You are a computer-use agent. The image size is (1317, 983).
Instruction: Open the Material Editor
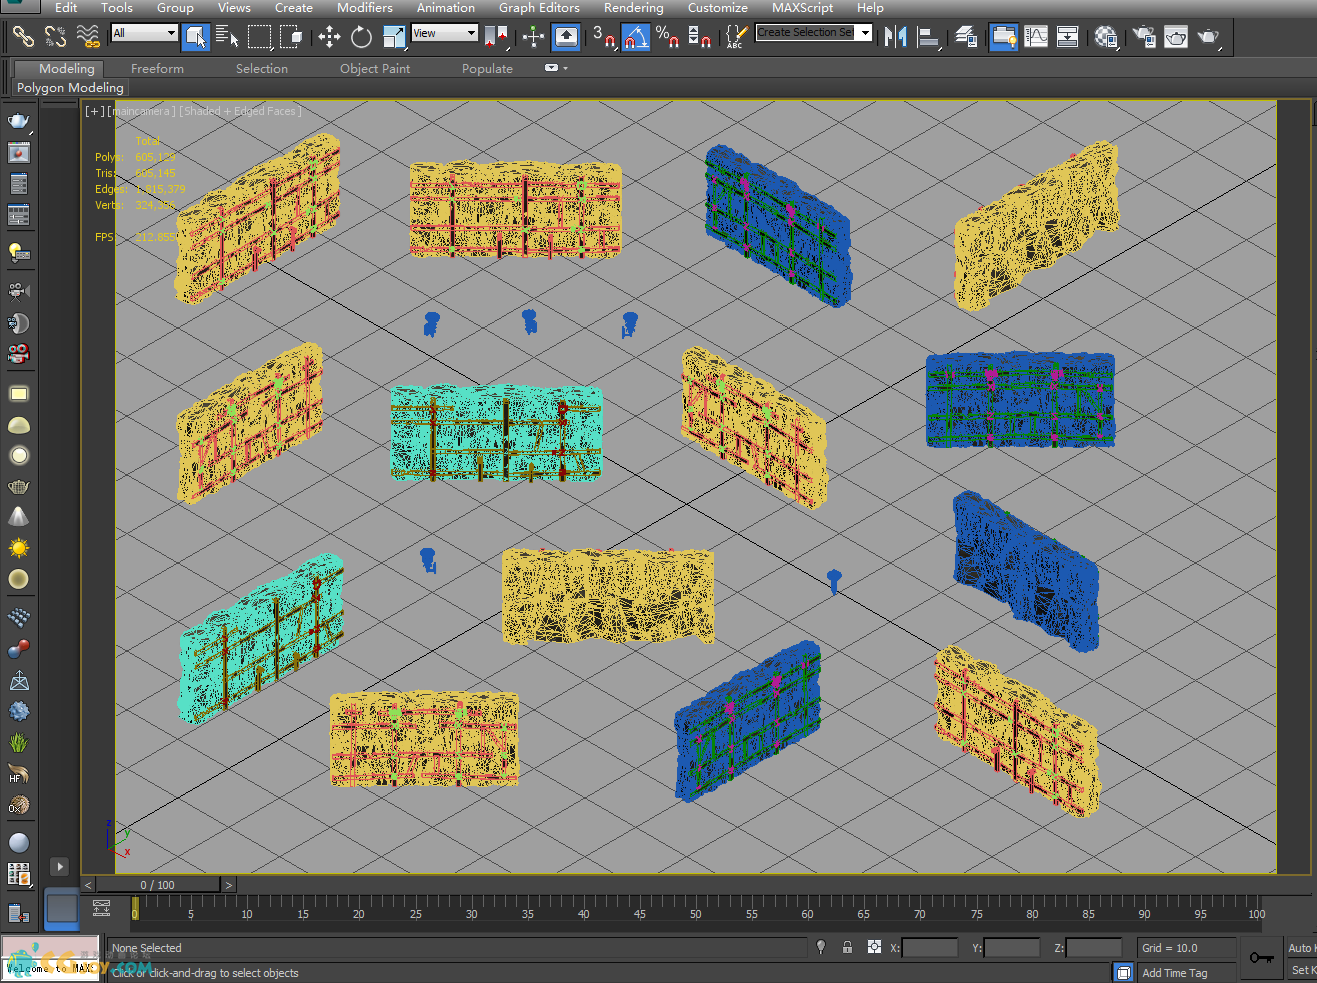coord(1105,37)
